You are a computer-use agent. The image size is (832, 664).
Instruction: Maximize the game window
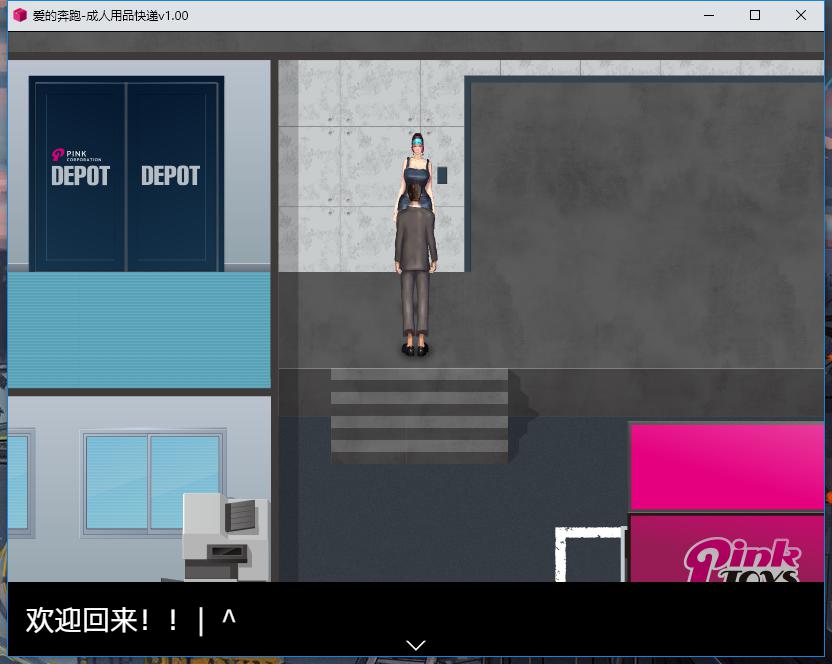pyautogui.click(x=755, y=15)
